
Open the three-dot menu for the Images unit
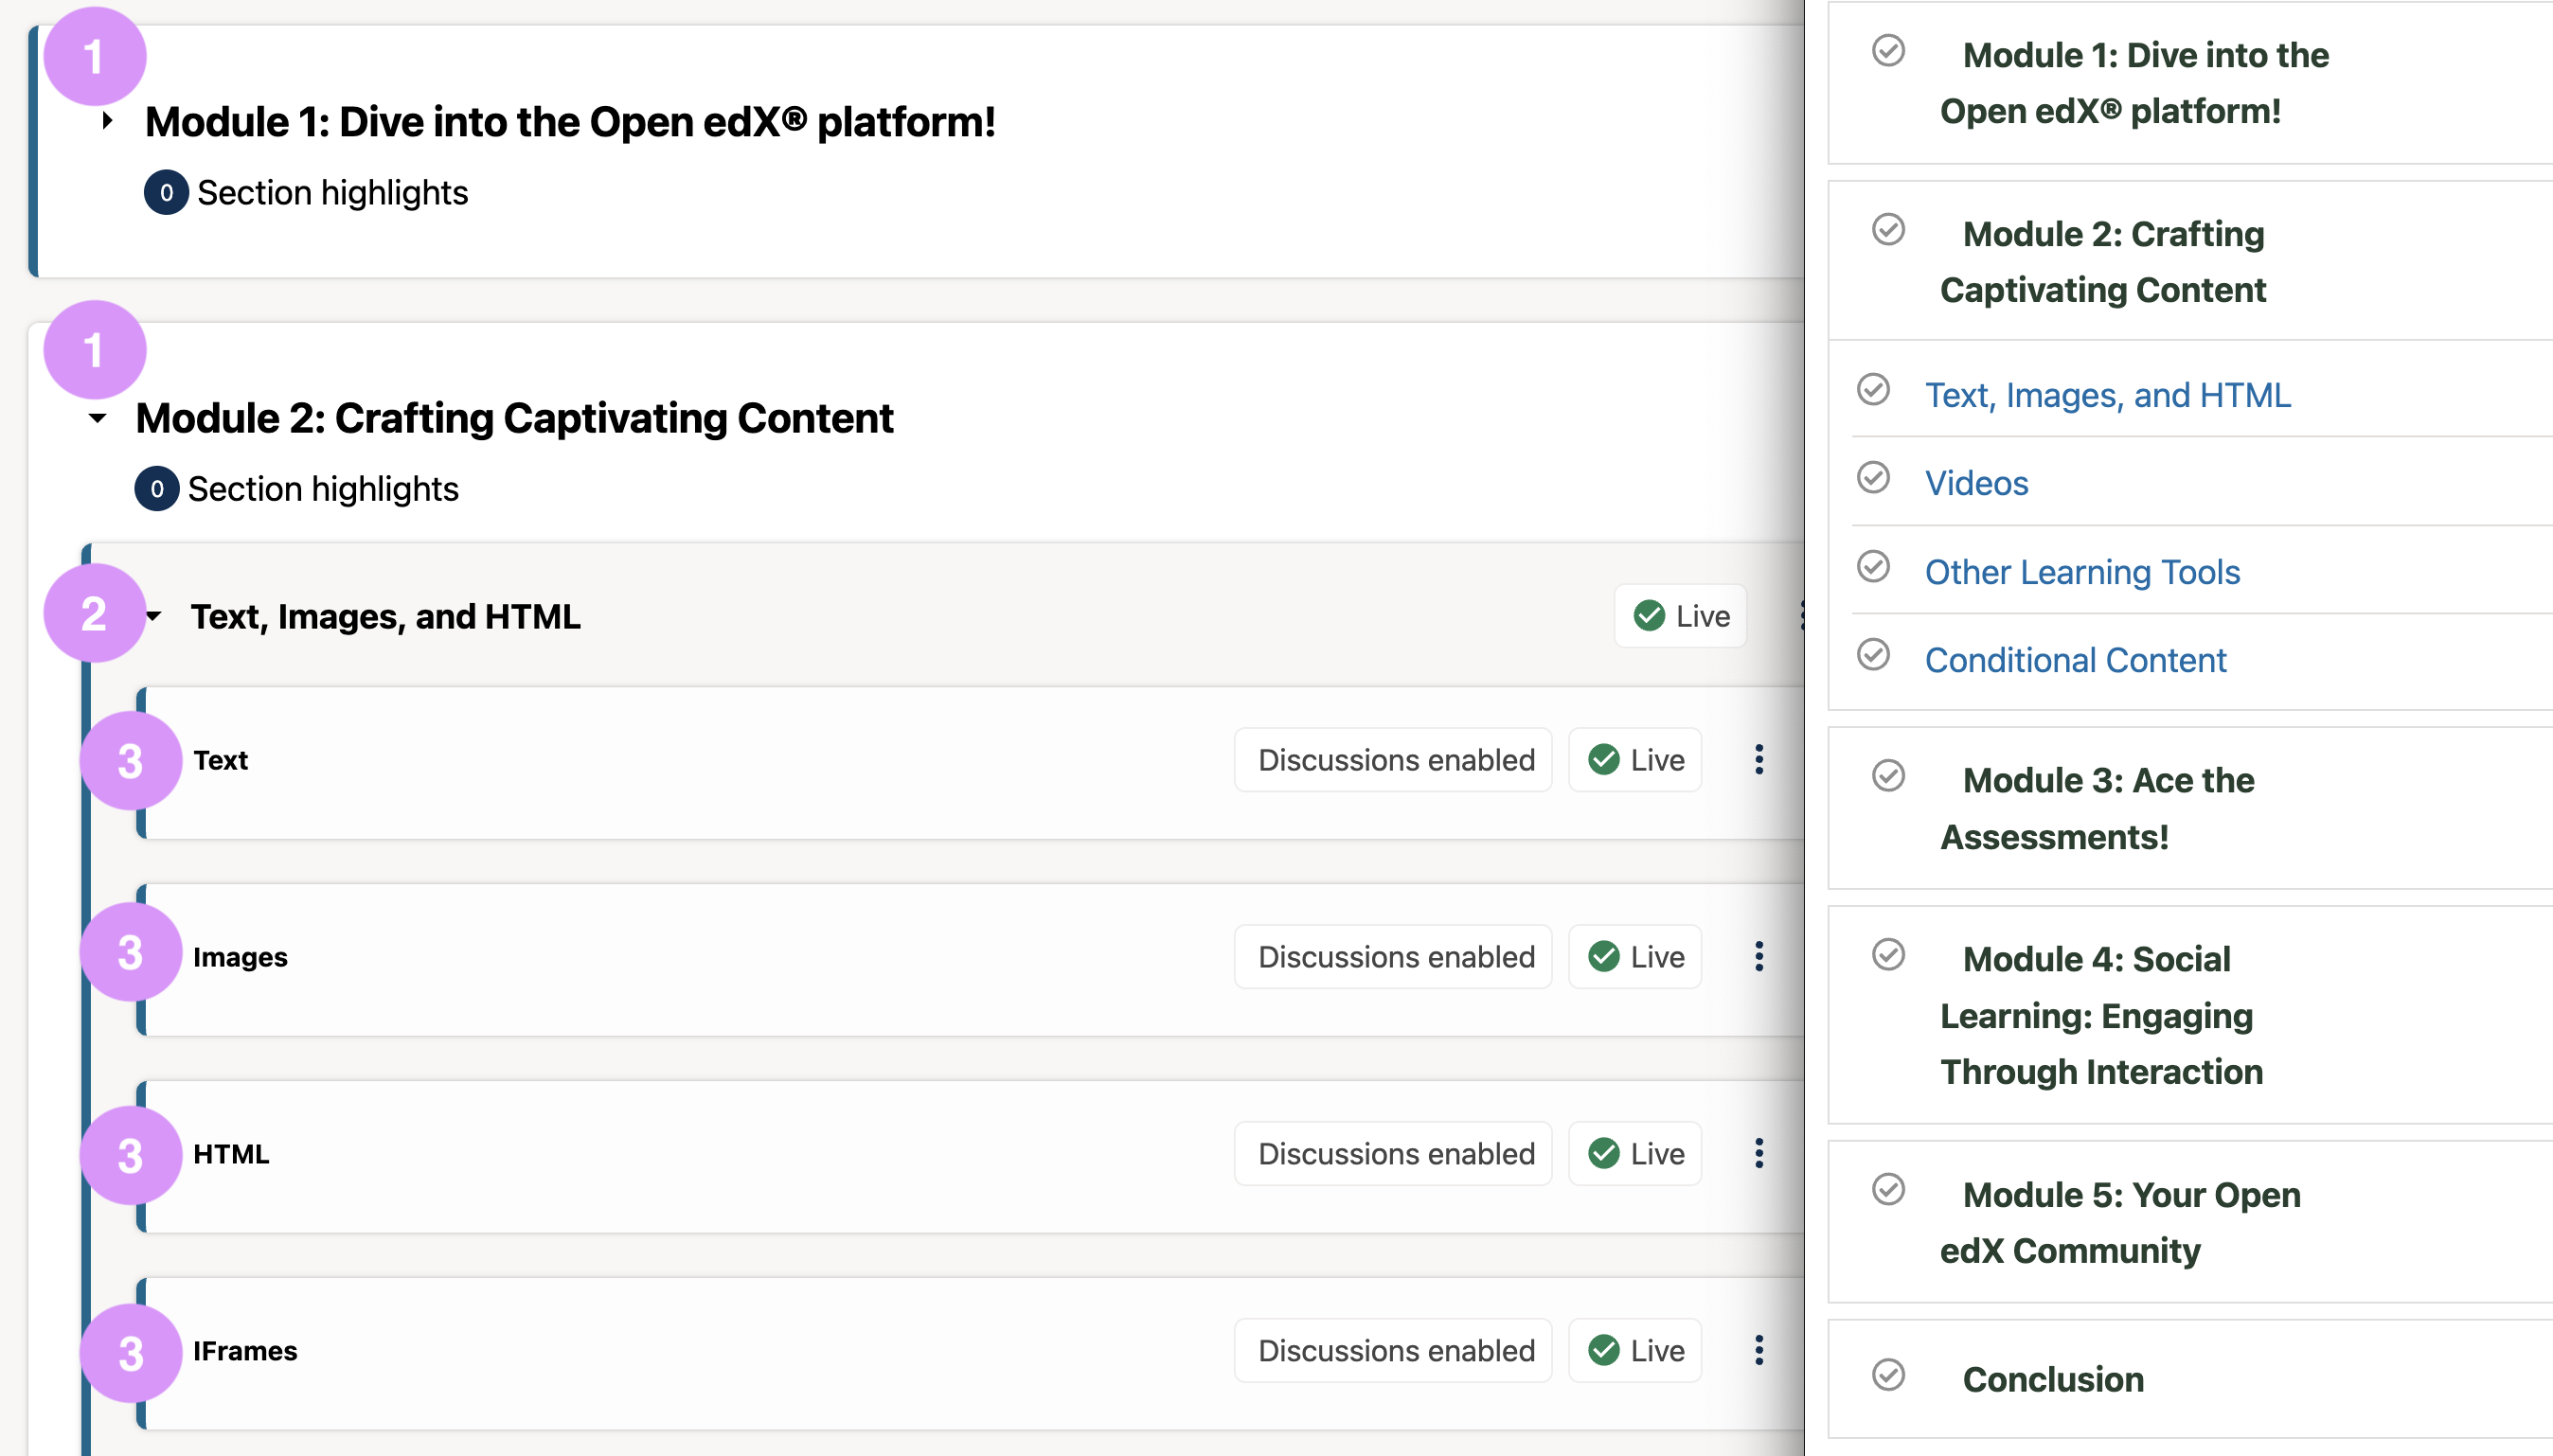tap(1758, 957)
